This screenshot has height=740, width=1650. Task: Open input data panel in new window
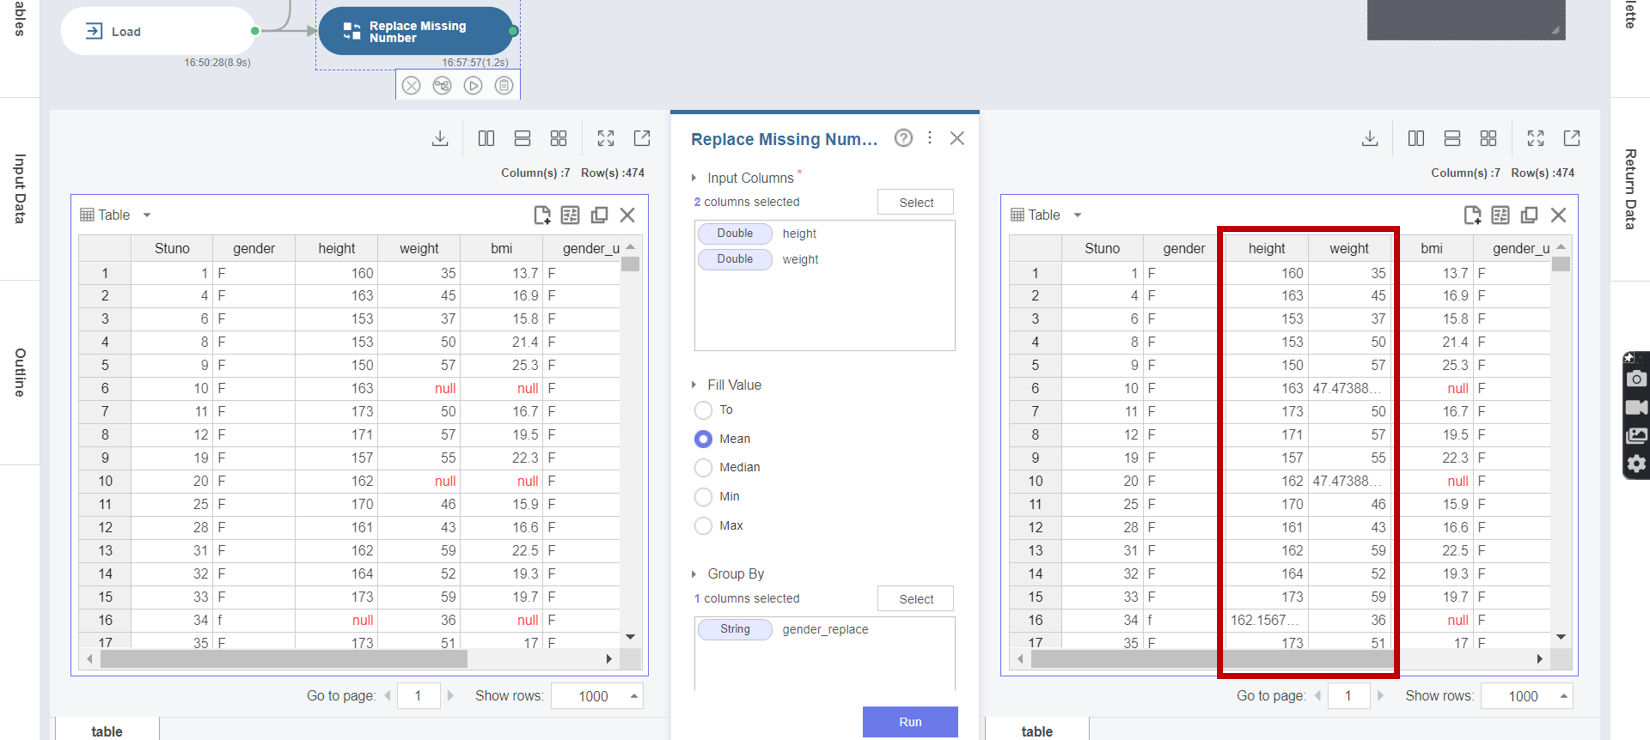point(642,138)
